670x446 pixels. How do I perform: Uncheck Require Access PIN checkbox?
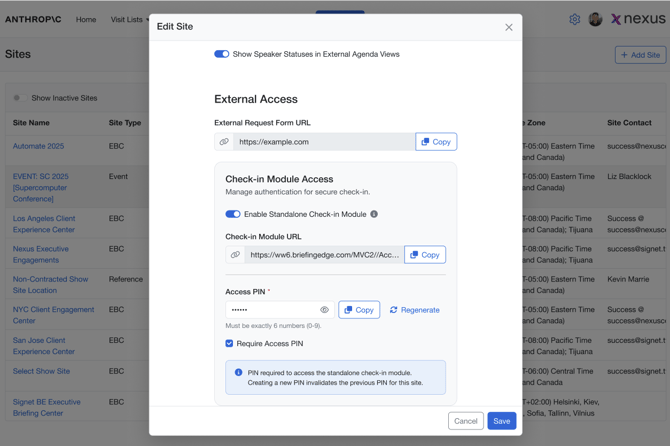click(229, 343)
